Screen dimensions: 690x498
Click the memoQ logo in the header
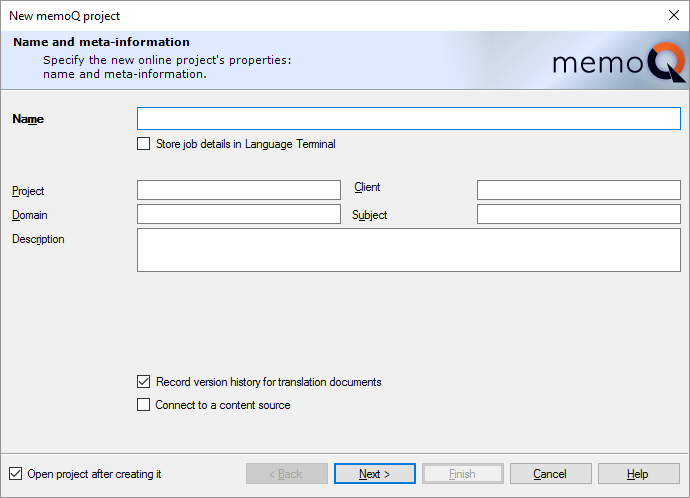(x=619, y=62)
